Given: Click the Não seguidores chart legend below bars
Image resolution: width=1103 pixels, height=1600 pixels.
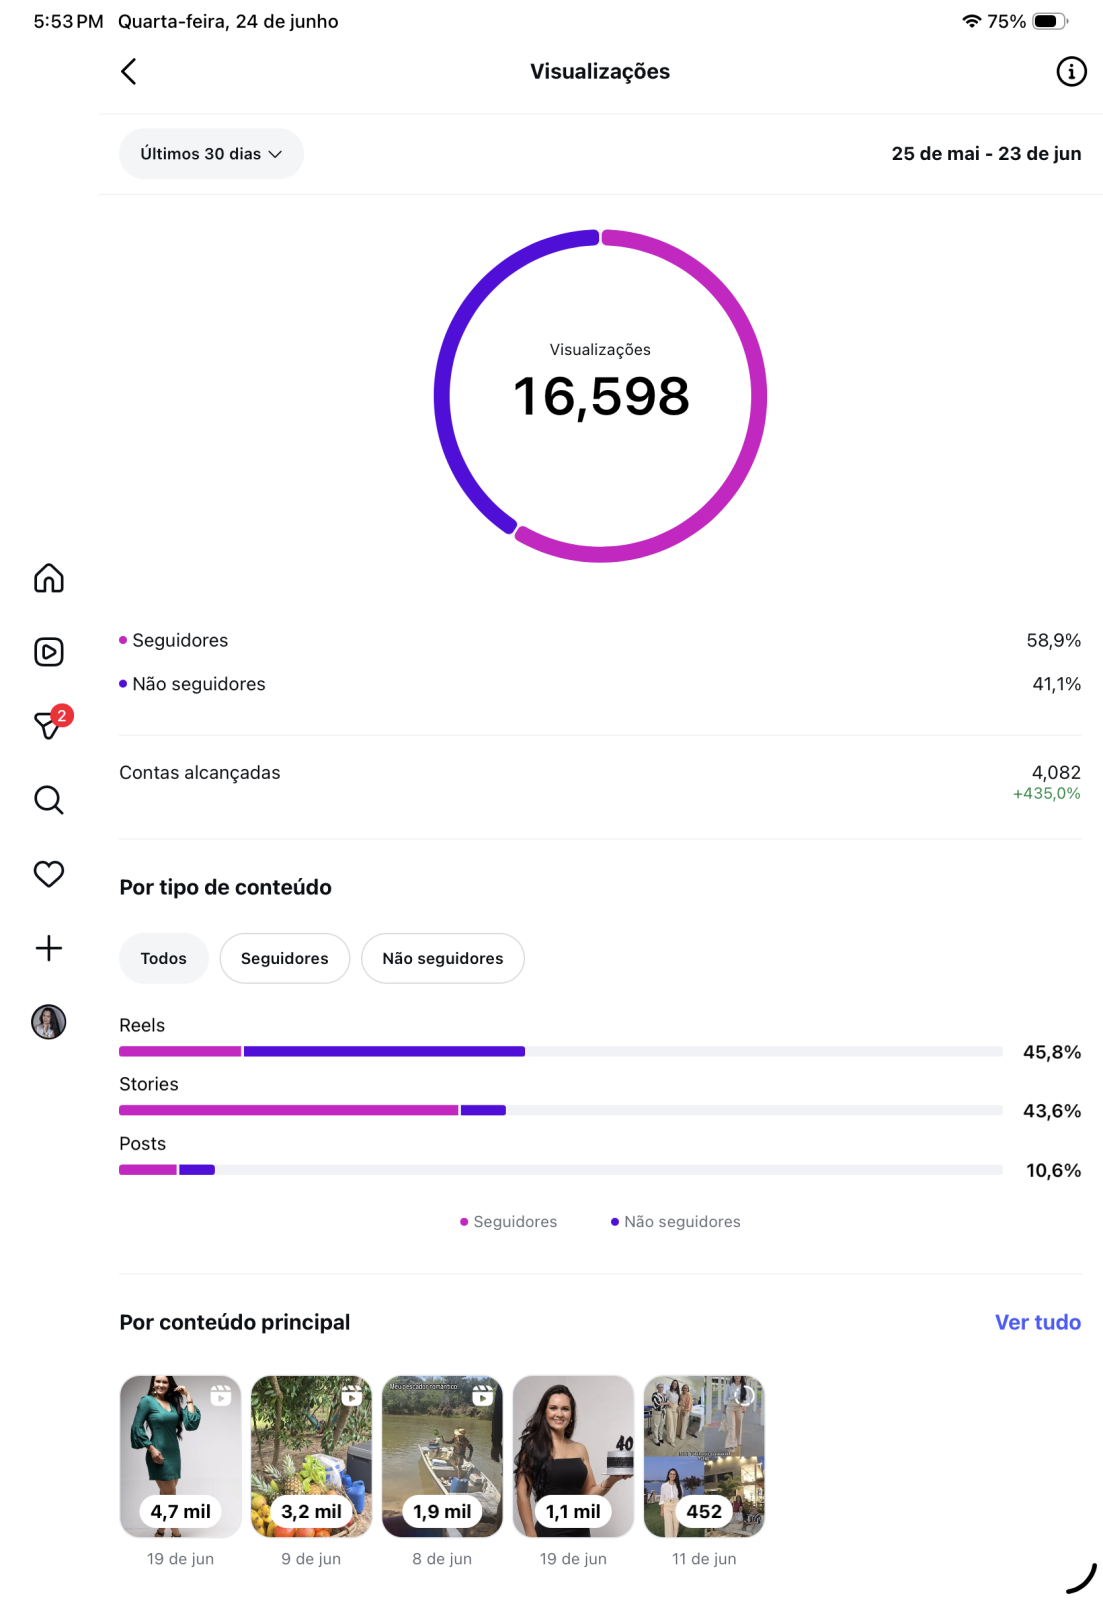Looking at the screenshot, I should click(x=676, y=1221).
